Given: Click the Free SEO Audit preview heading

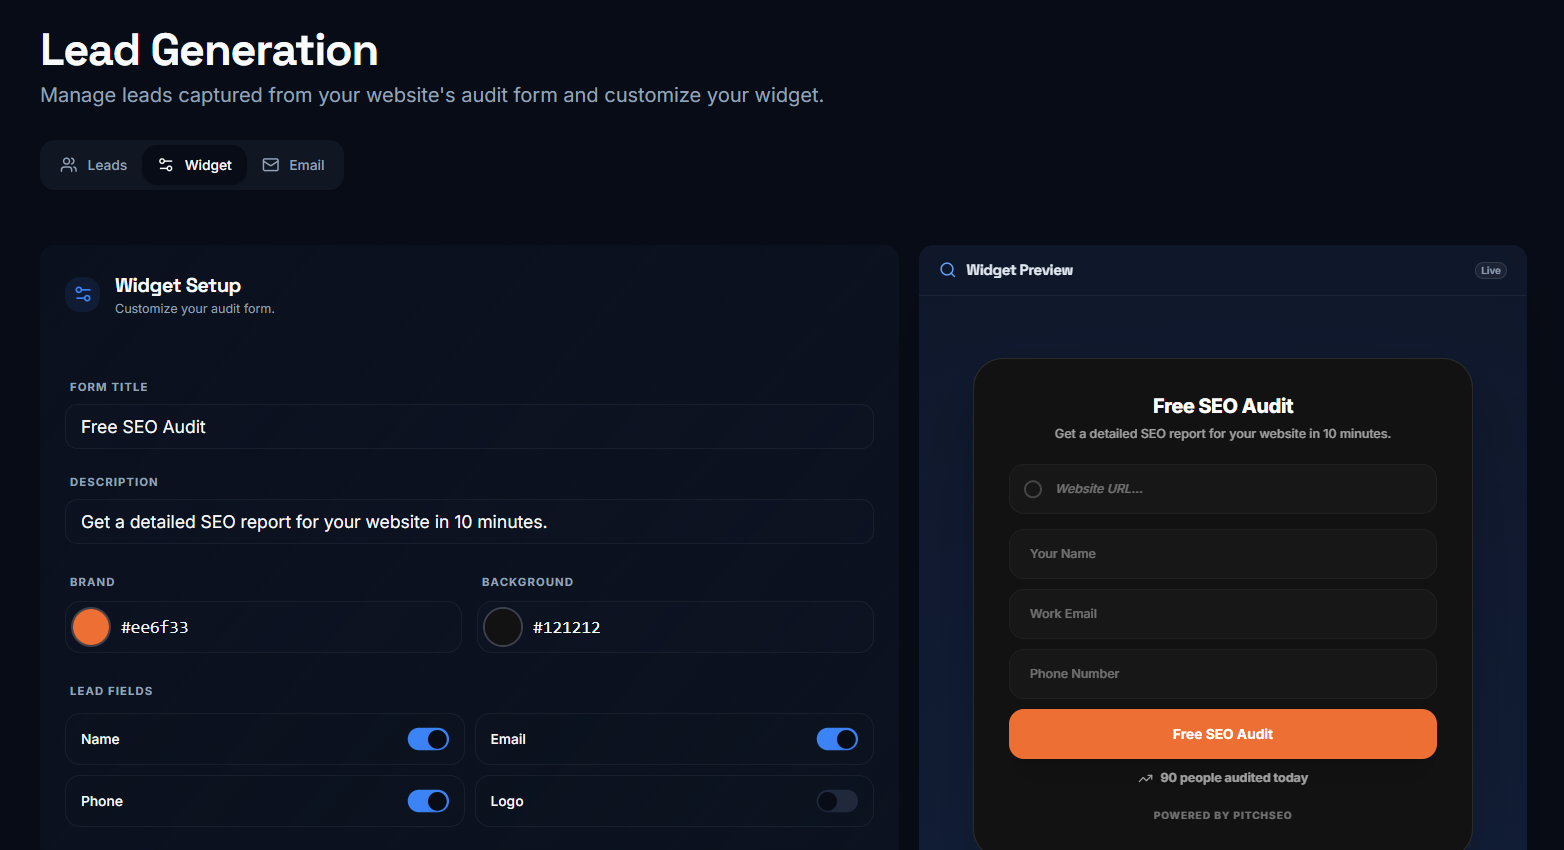Looking at the screenshot, I should click(x=1222, y=406).
